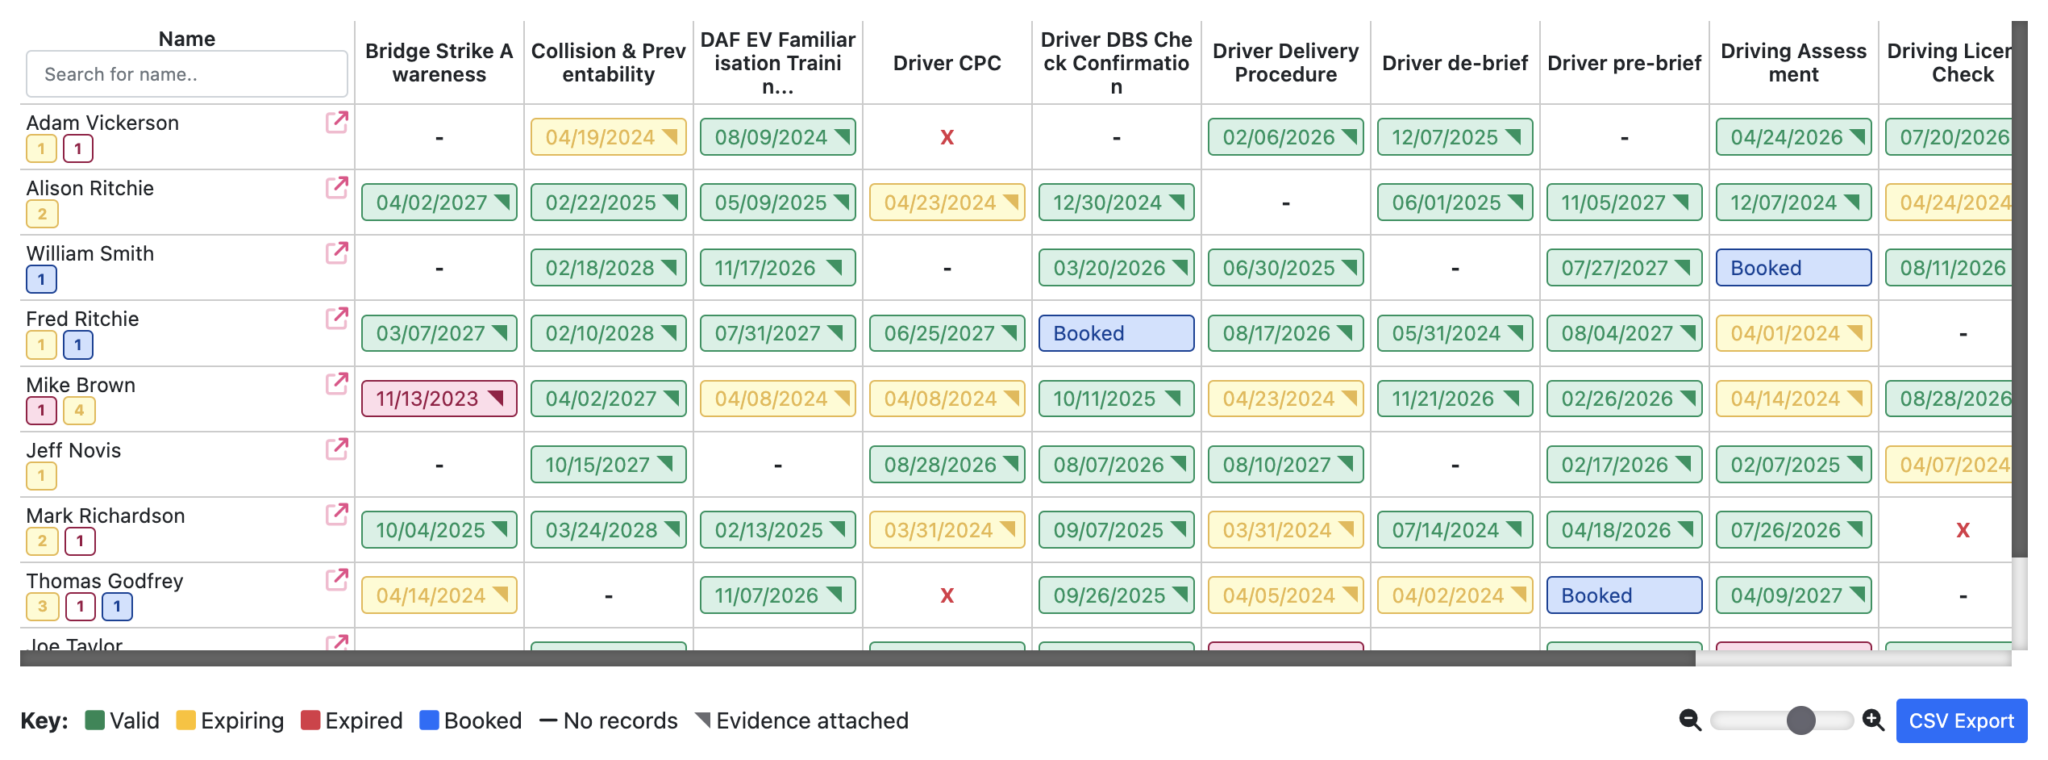Screen dimensions: 2048x760
Task: Open Adam Vickerson's profile link icon
Action: (x=337, y=122)
